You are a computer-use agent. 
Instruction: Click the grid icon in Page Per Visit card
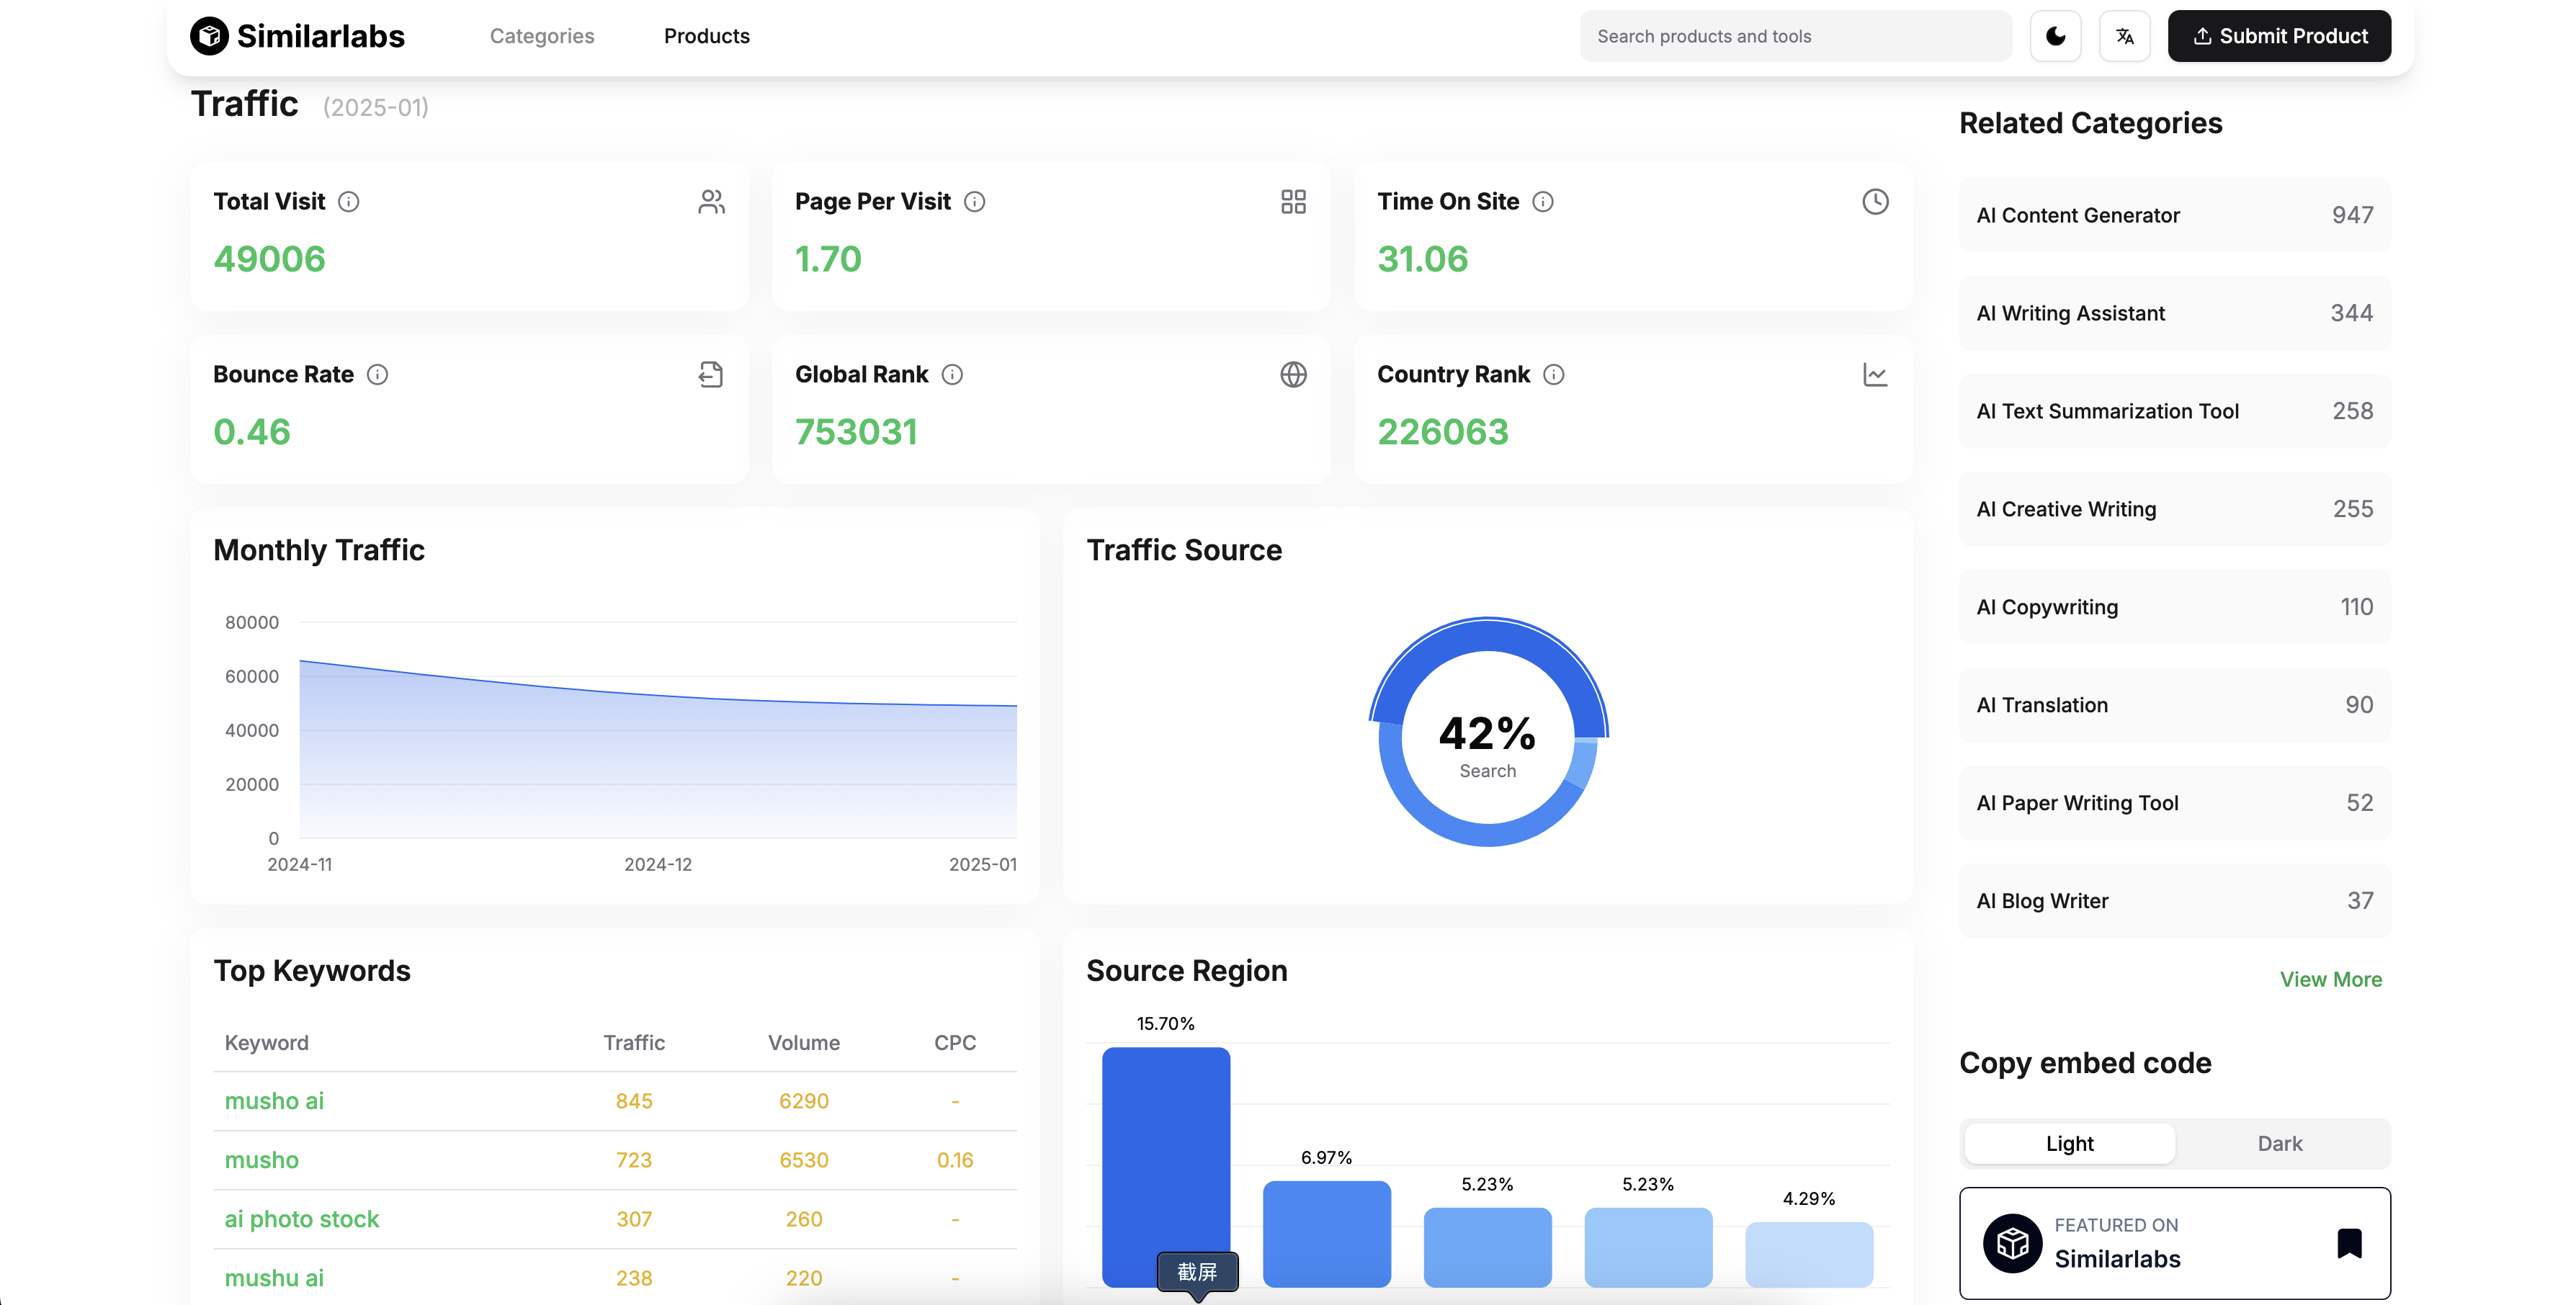(1293, 202)
